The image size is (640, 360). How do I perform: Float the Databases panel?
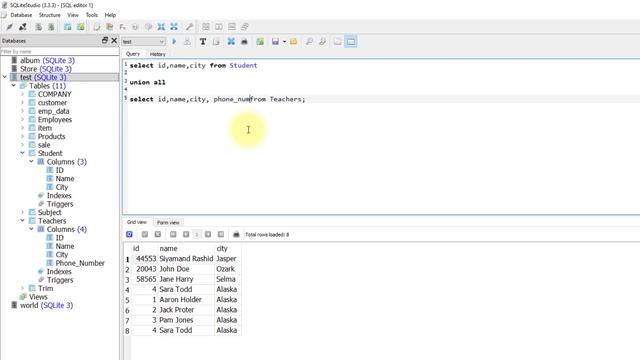coord(105,40)
